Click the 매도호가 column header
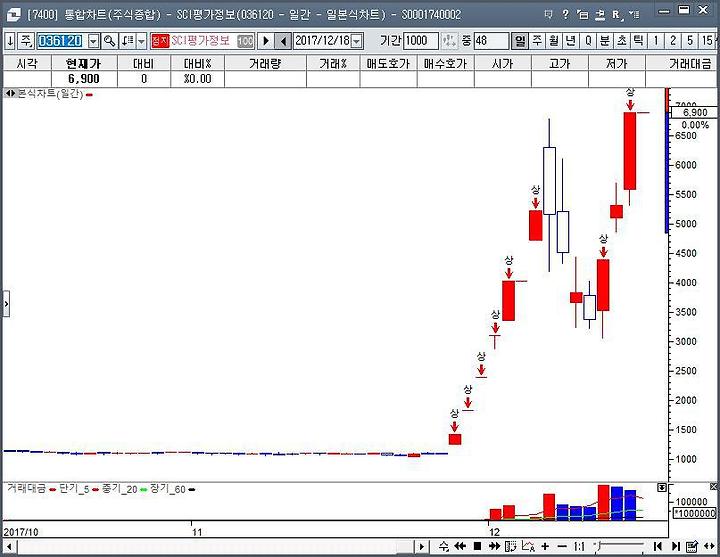The image size is (720, 557). coord(388,63)
